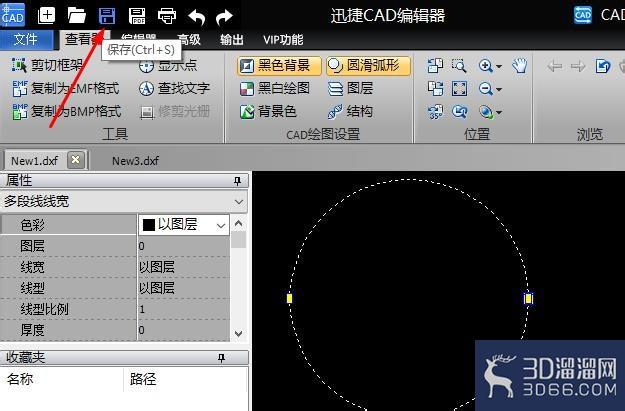Viewport: 625px width, 411px height.
Task: Click the 色彩 property label
Action: (33, 225)
